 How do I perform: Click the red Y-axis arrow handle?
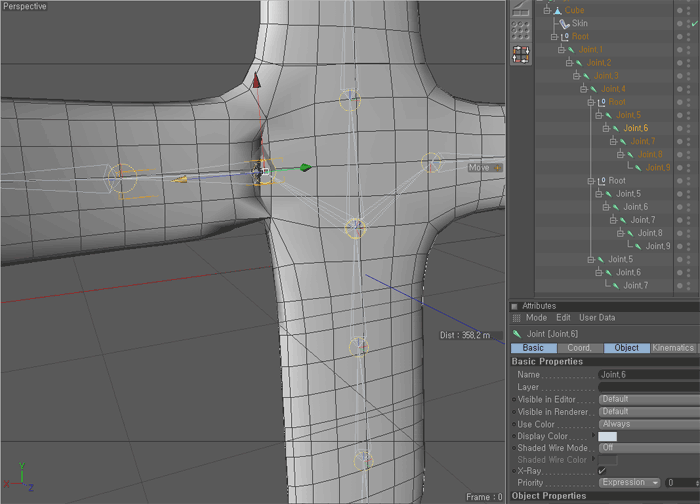pyautogui.click(x=255, y=83)
